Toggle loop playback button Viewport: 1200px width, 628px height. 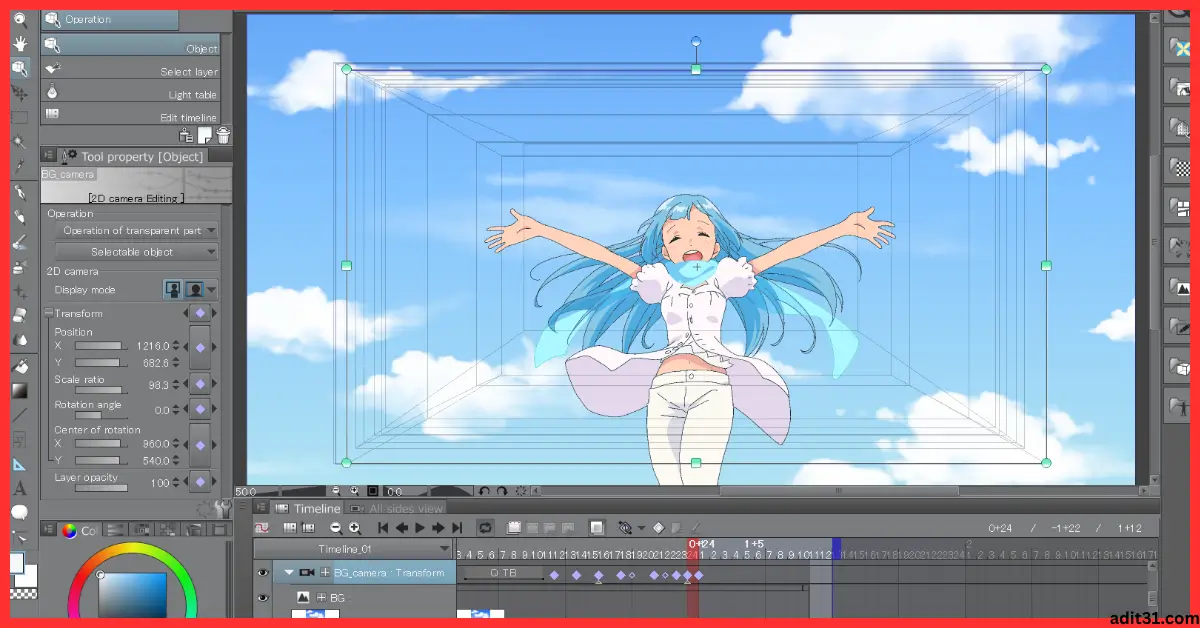[485, 527]
